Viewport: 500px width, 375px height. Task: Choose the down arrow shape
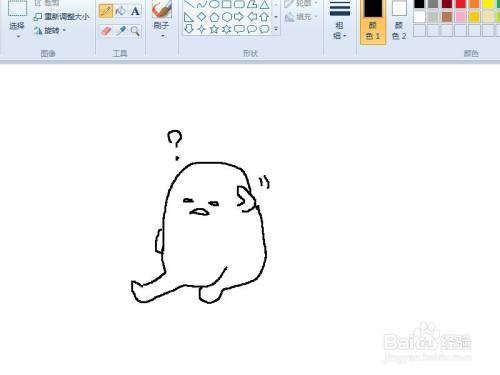point(189,29)
